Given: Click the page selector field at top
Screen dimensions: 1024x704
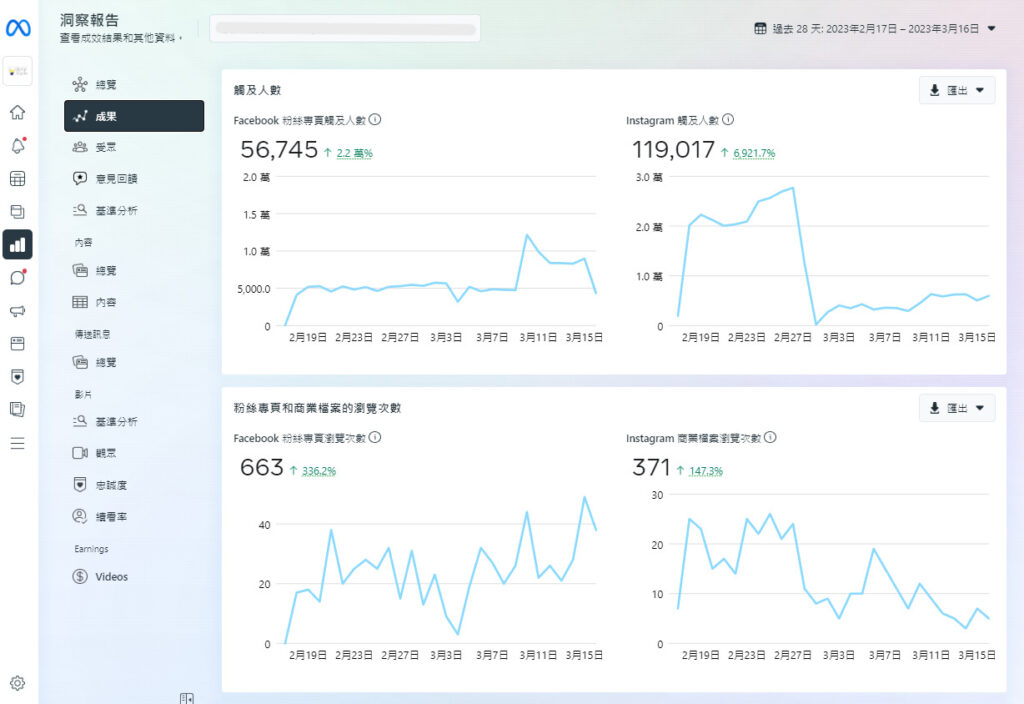Looking at the screenshot, I should coord(346,28).
